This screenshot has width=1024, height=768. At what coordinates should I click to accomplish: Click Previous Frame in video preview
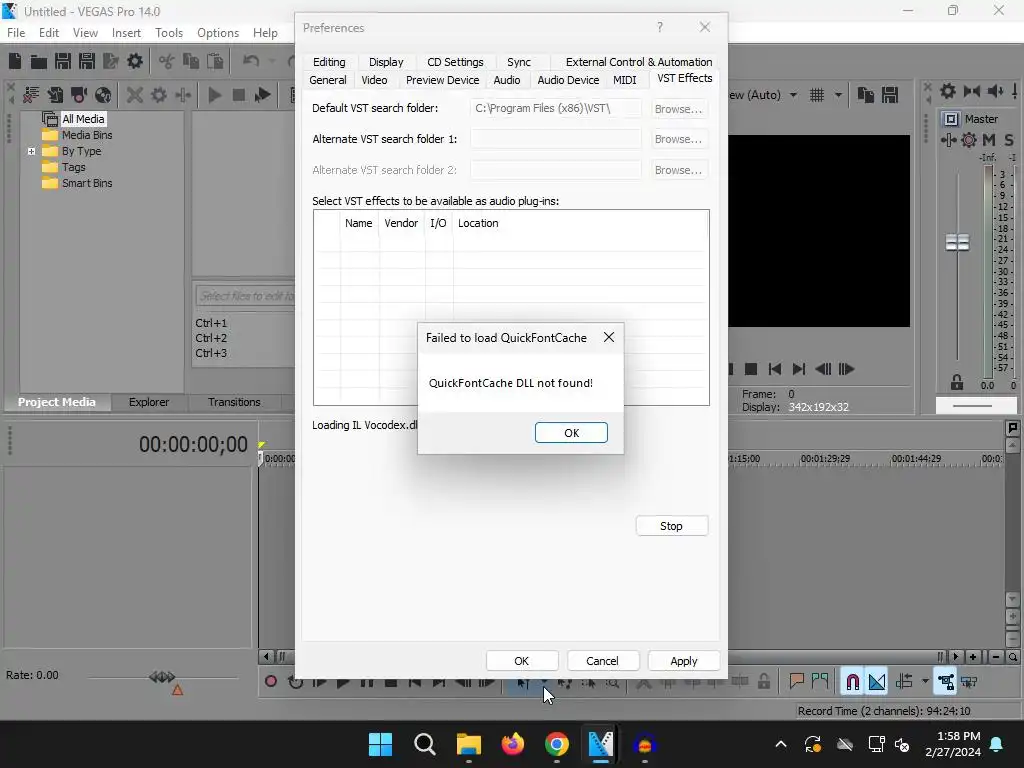[x=823, y=370]
